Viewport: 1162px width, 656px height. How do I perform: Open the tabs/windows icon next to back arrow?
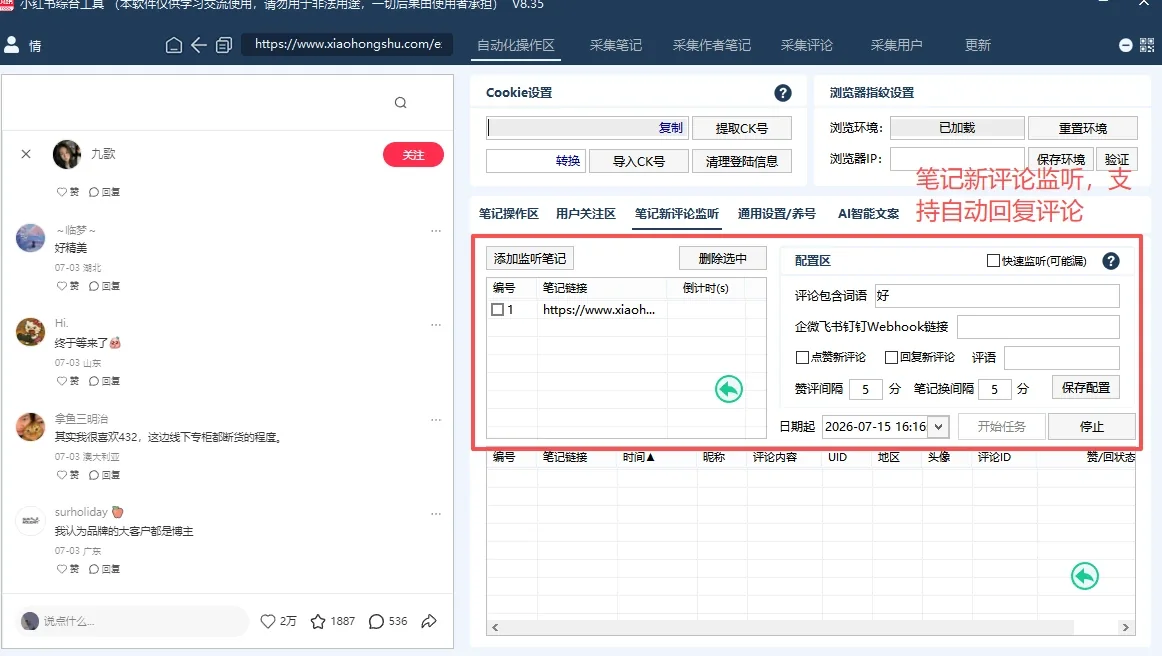tap(224, 45)
